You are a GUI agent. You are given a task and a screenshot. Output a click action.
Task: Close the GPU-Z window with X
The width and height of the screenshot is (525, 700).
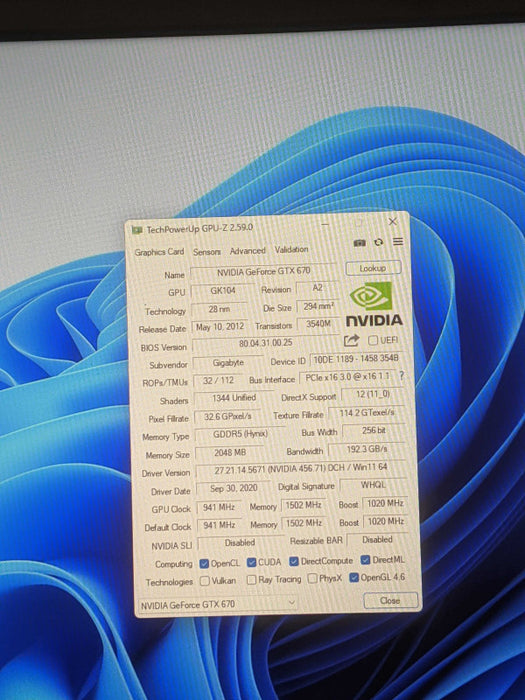pyautogui.click(x=392, y=221)
